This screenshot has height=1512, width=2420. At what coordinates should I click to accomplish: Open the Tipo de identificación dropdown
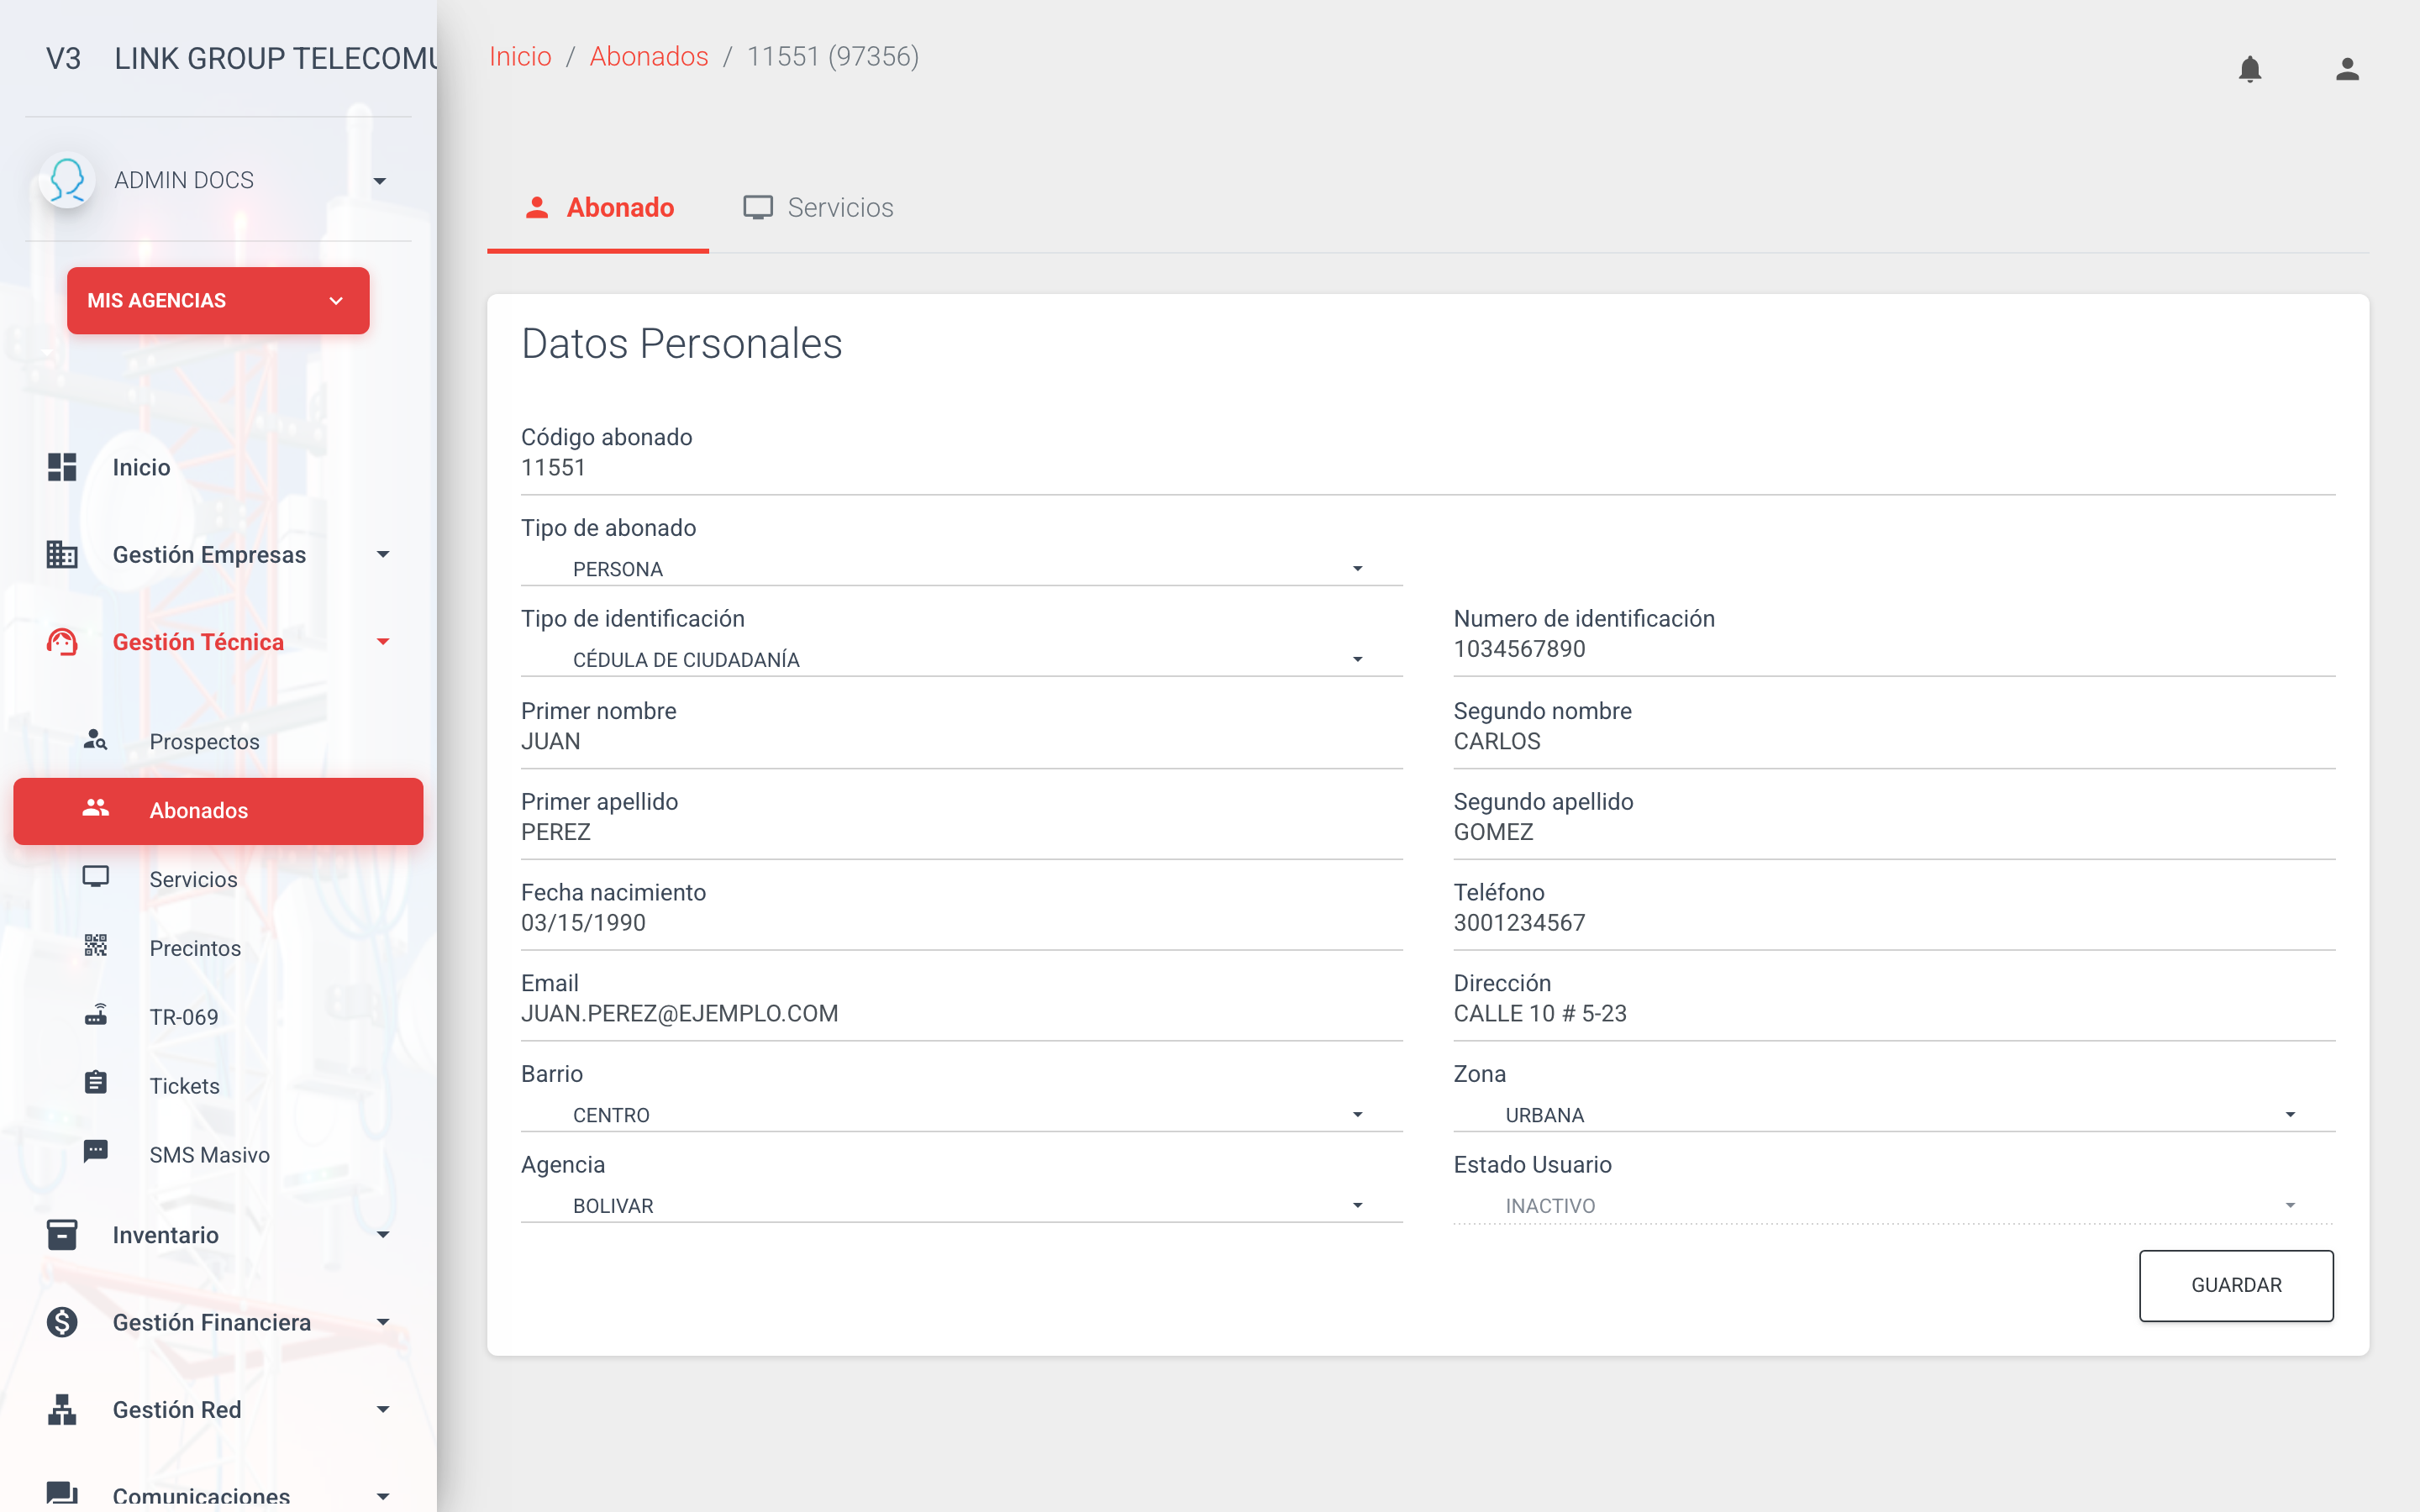(x=961, y=660)
